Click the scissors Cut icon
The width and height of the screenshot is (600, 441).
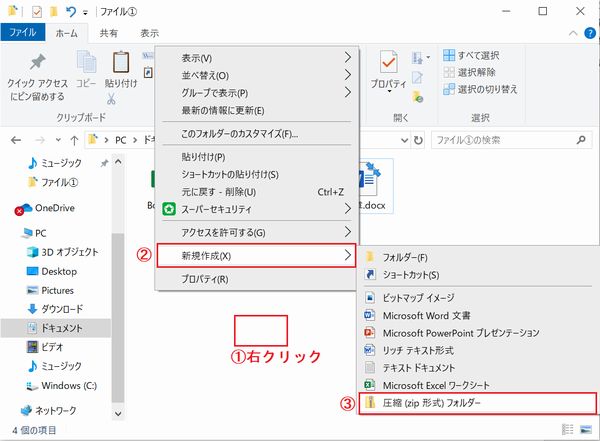tap(111, 99)
